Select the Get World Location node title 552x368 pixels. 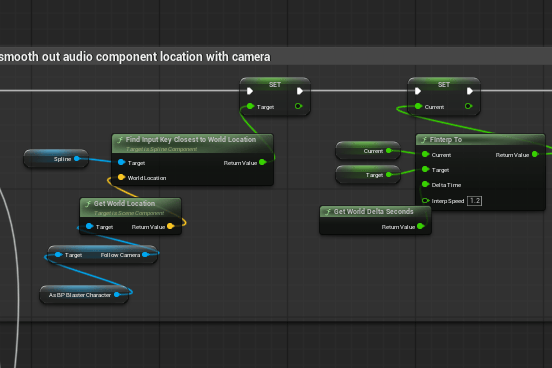pyautogui.click(x=124, y=203)
